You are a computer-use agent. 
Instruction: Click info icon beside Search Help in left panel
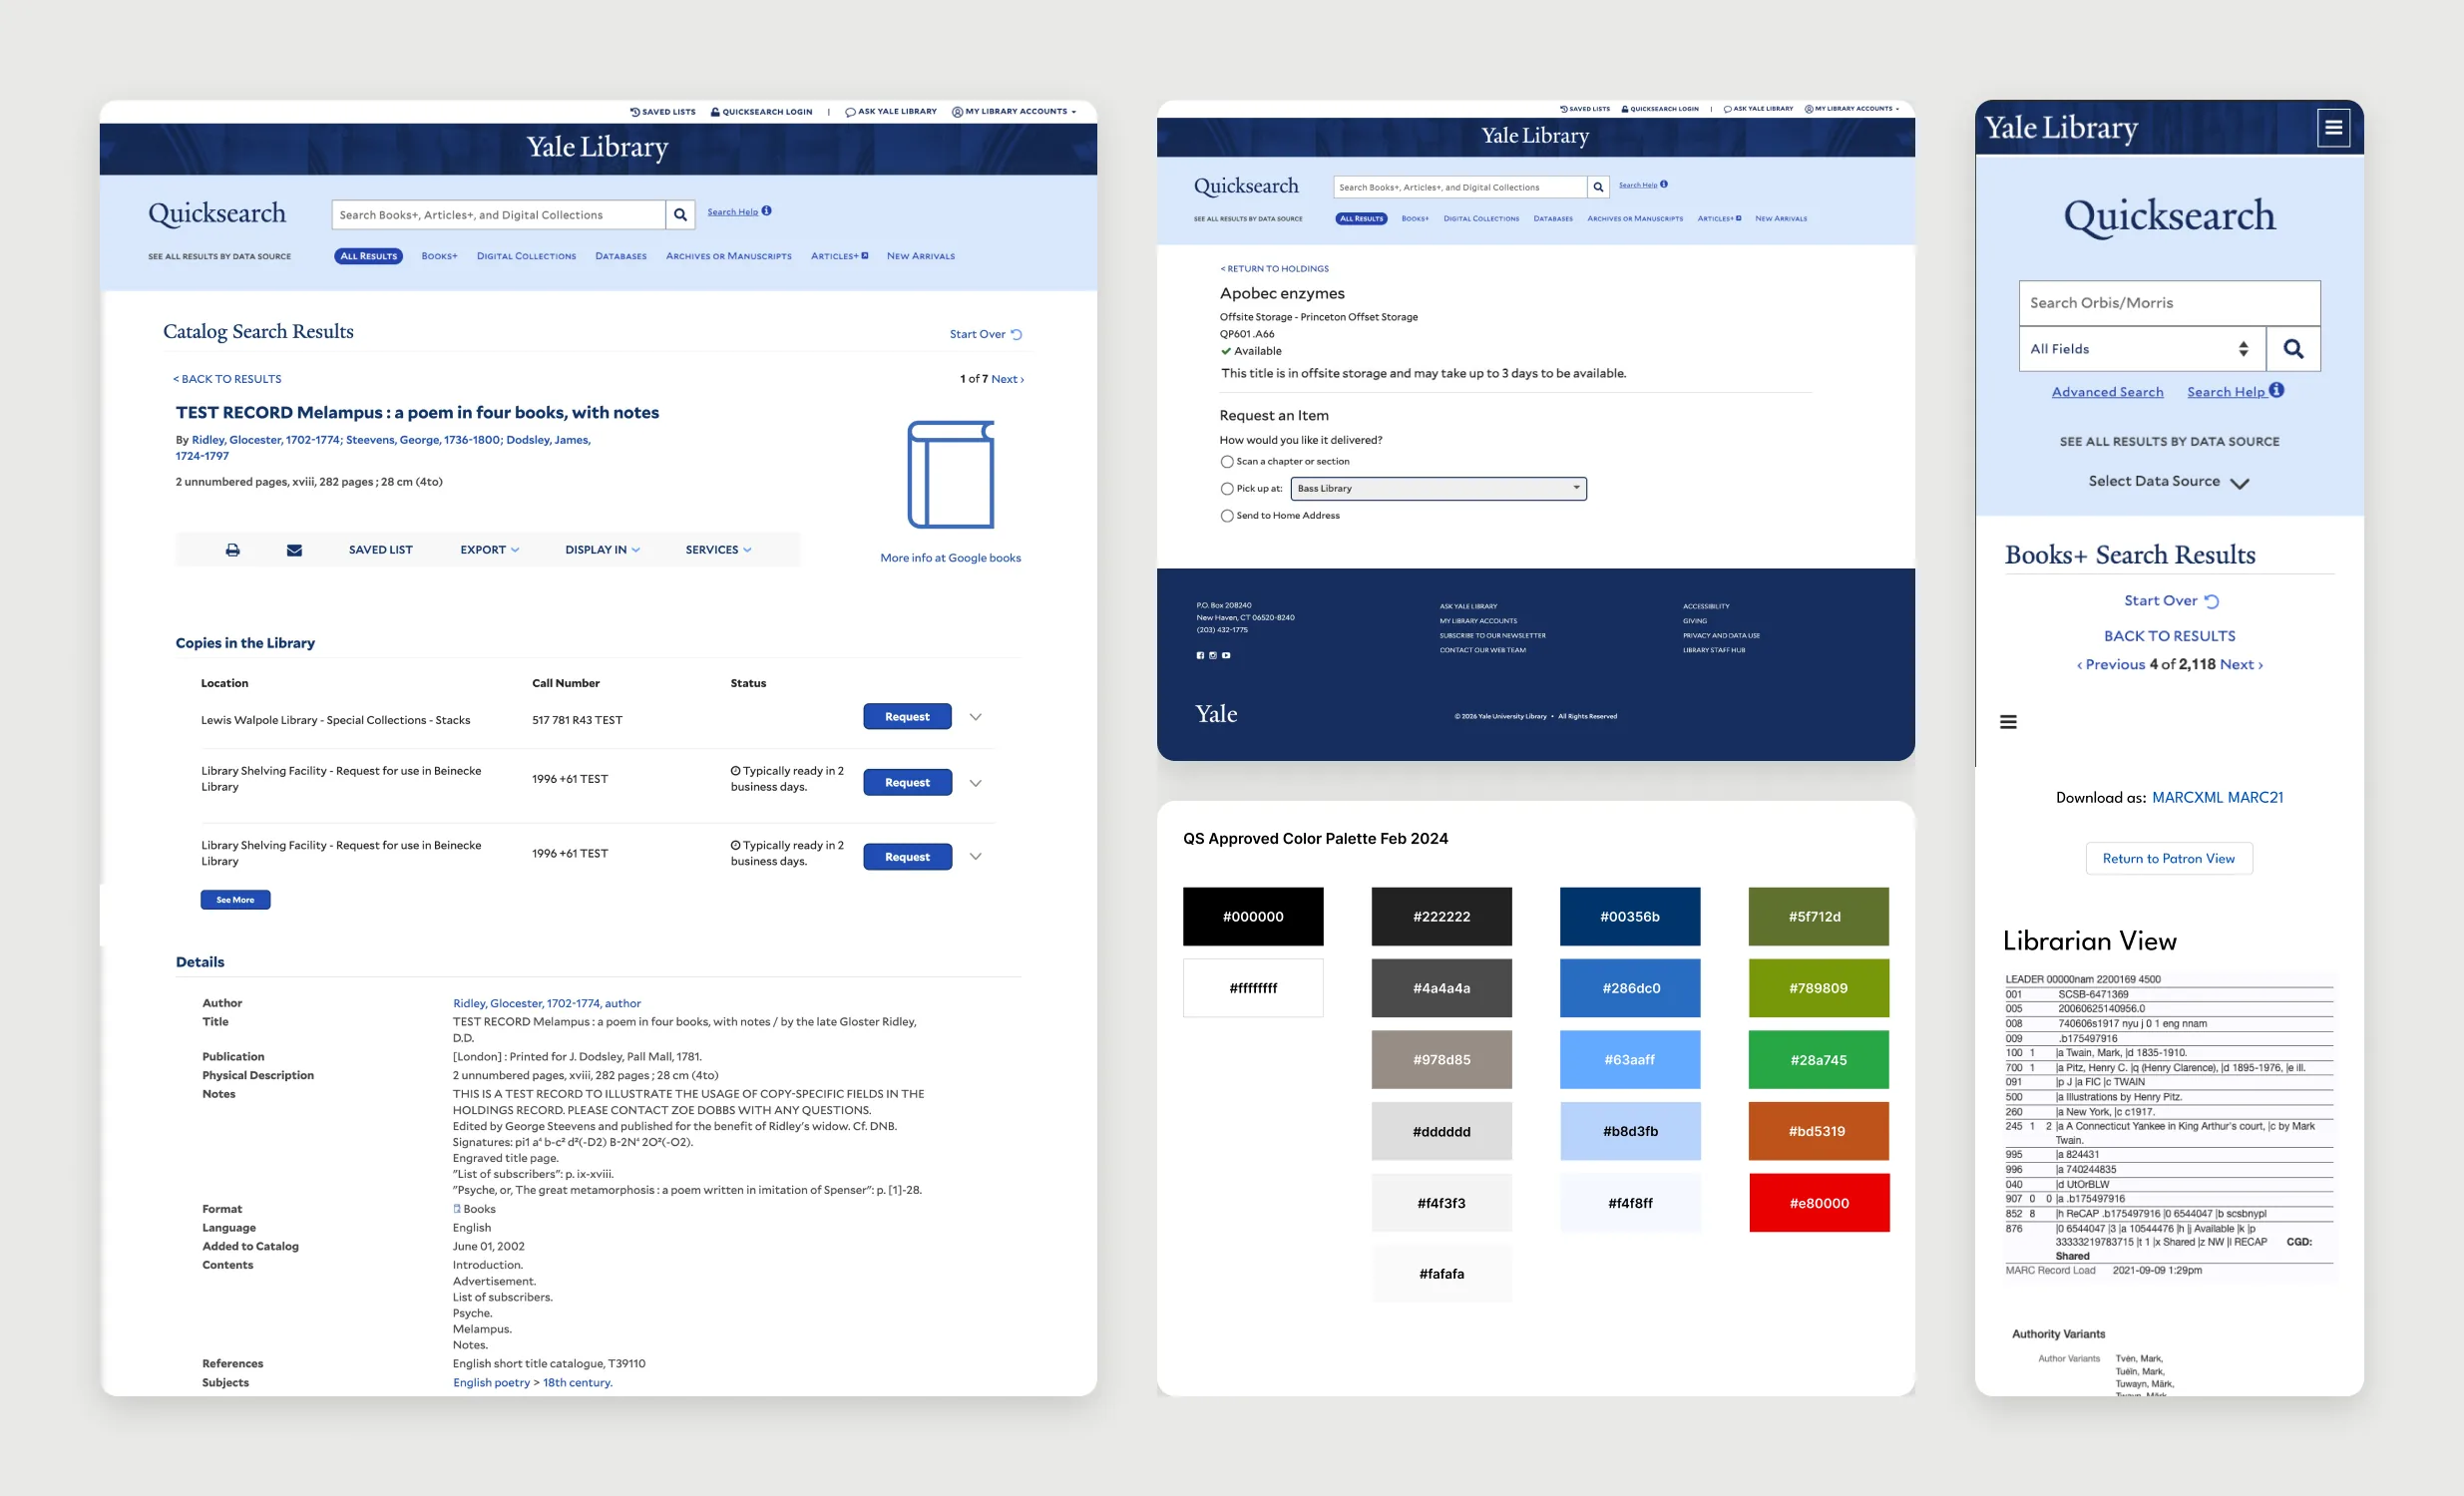point(766,211)
